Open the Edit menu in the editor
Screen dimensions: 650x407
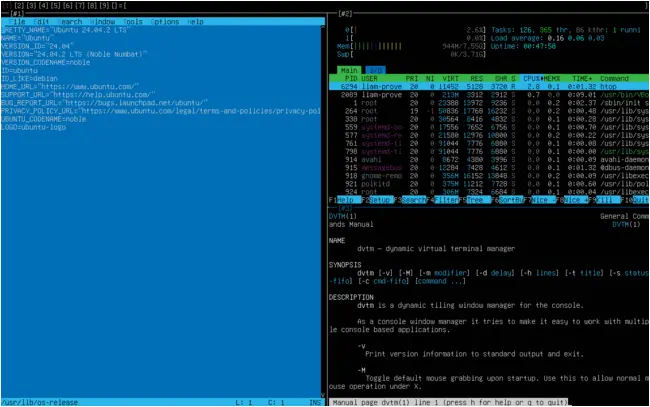(x=41, y=22)
